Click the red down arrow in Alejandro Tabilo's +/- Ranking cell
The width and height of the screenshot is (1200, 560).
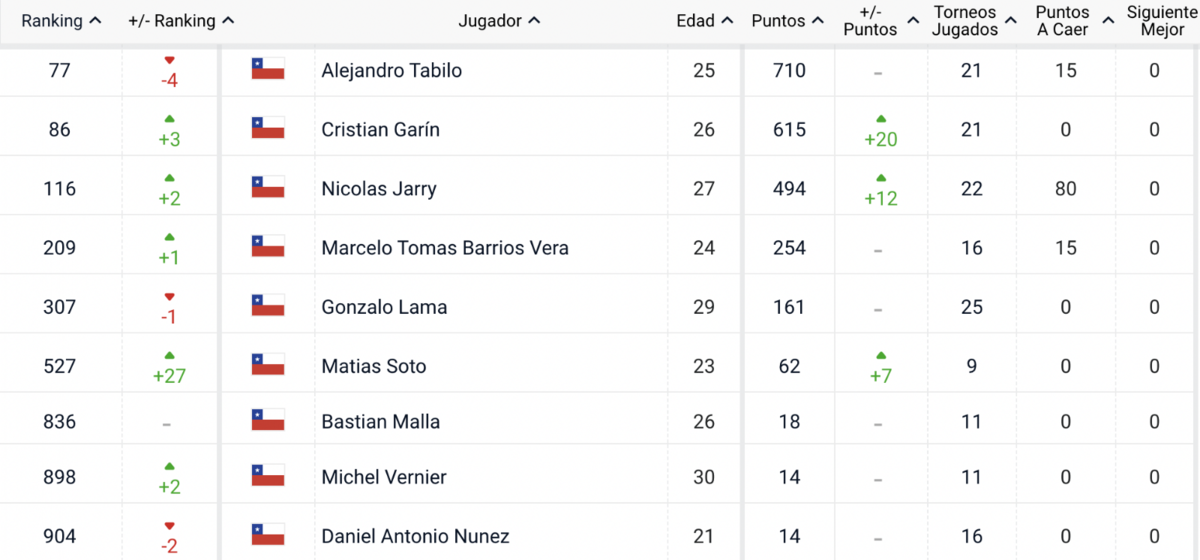(x=169, y=60)
